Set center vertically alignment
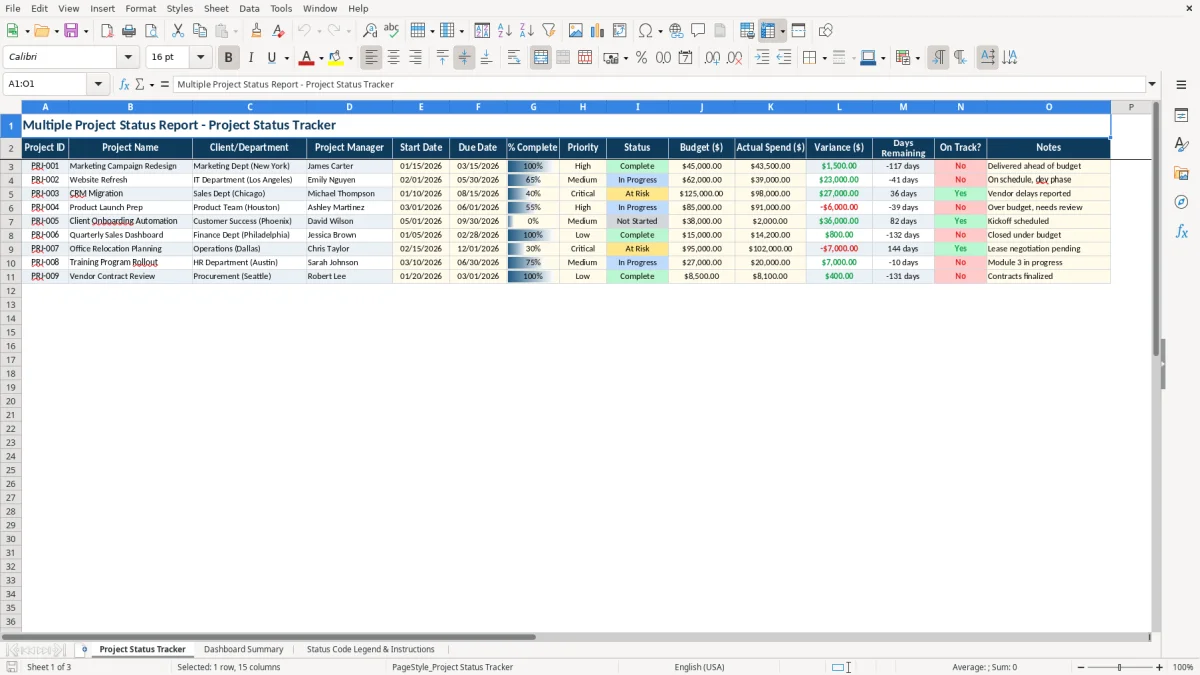This screenshot has height=675, width=1200. point(464,58)
